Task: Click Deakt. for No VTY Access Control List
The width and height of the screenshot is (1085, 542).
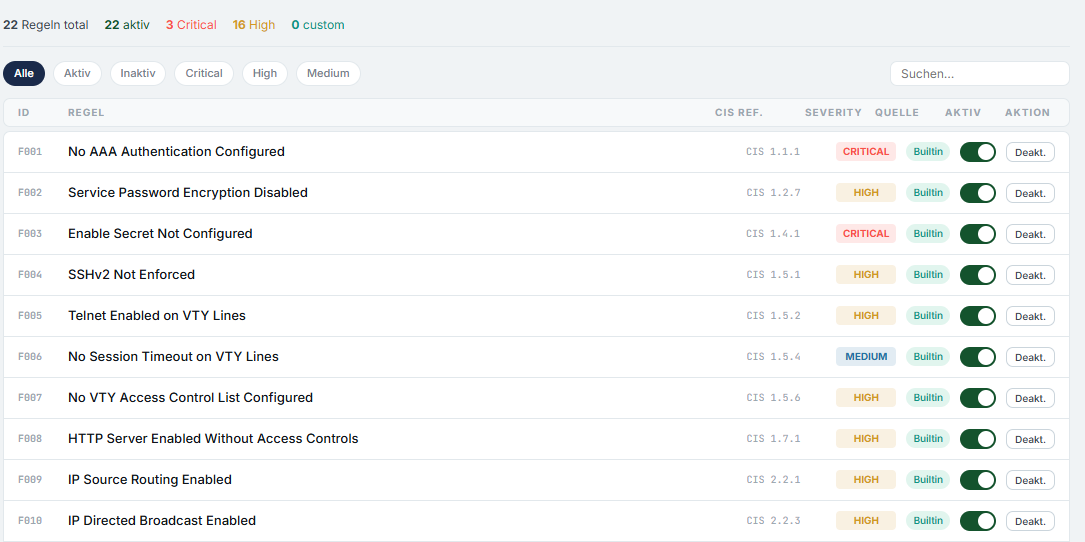Action: tap(1030, 398)
